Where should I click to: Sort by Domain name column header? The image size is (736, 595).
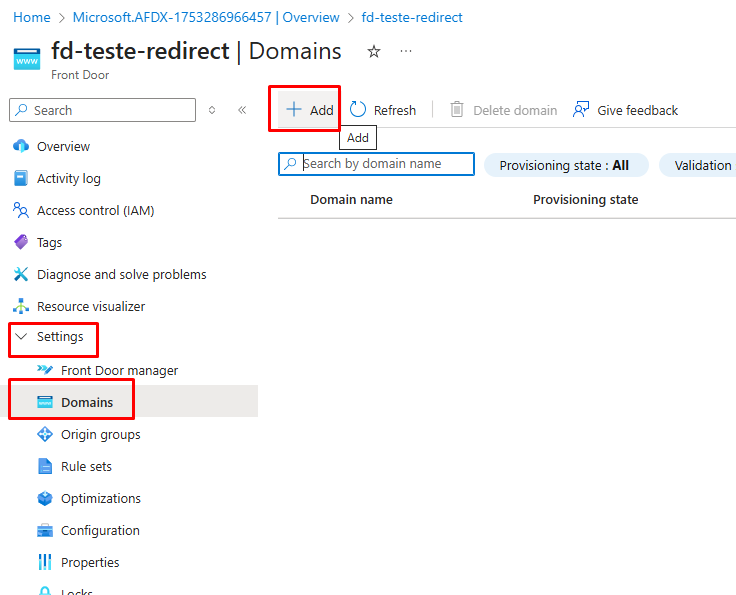pyautogui.click(x=351, y=199)
